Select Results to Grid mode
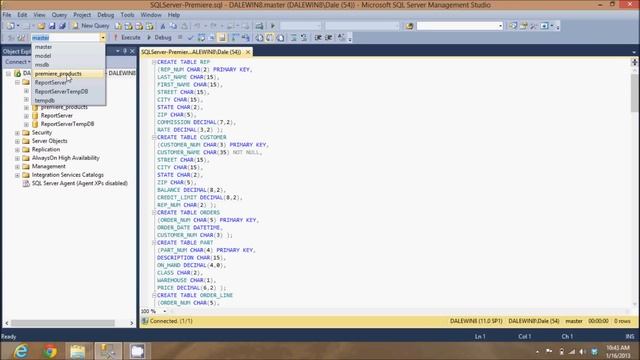Image resolution: width=640 pixels, height=360 pixels. pyautogui.click(x=270, y=38)
